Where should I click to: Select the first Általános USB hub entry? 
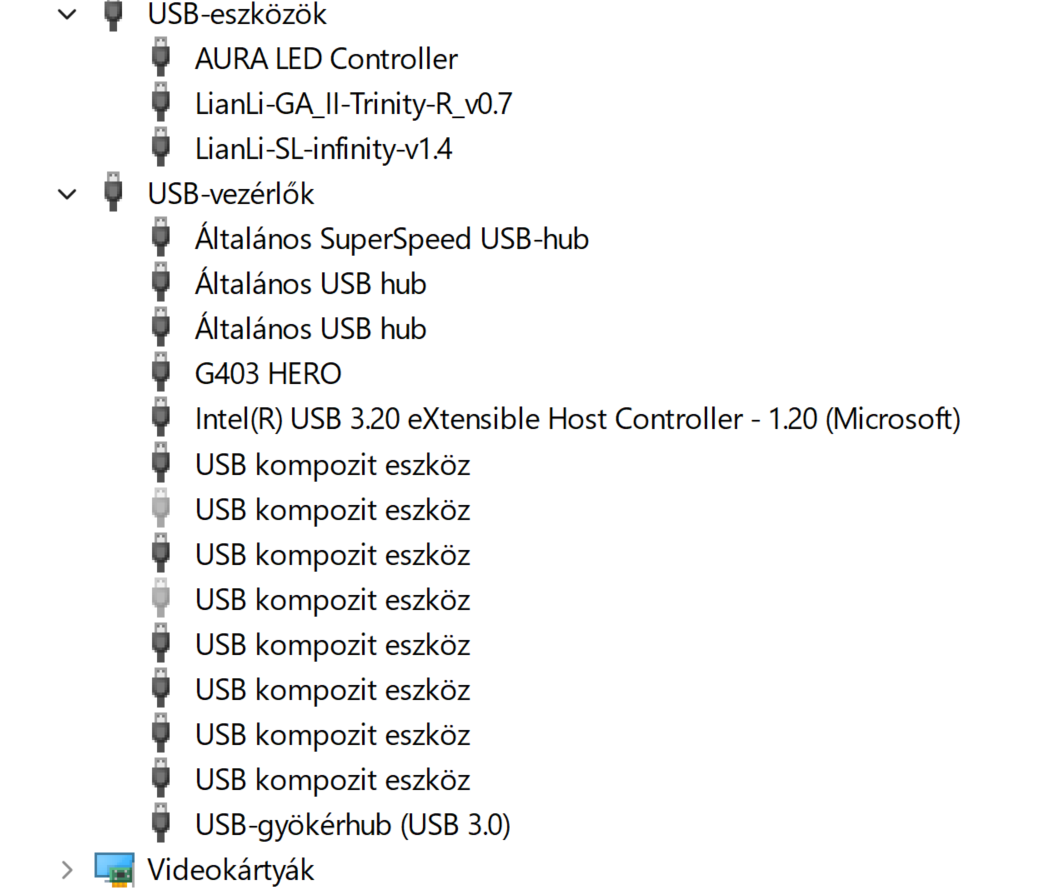[x=310, y=284]
